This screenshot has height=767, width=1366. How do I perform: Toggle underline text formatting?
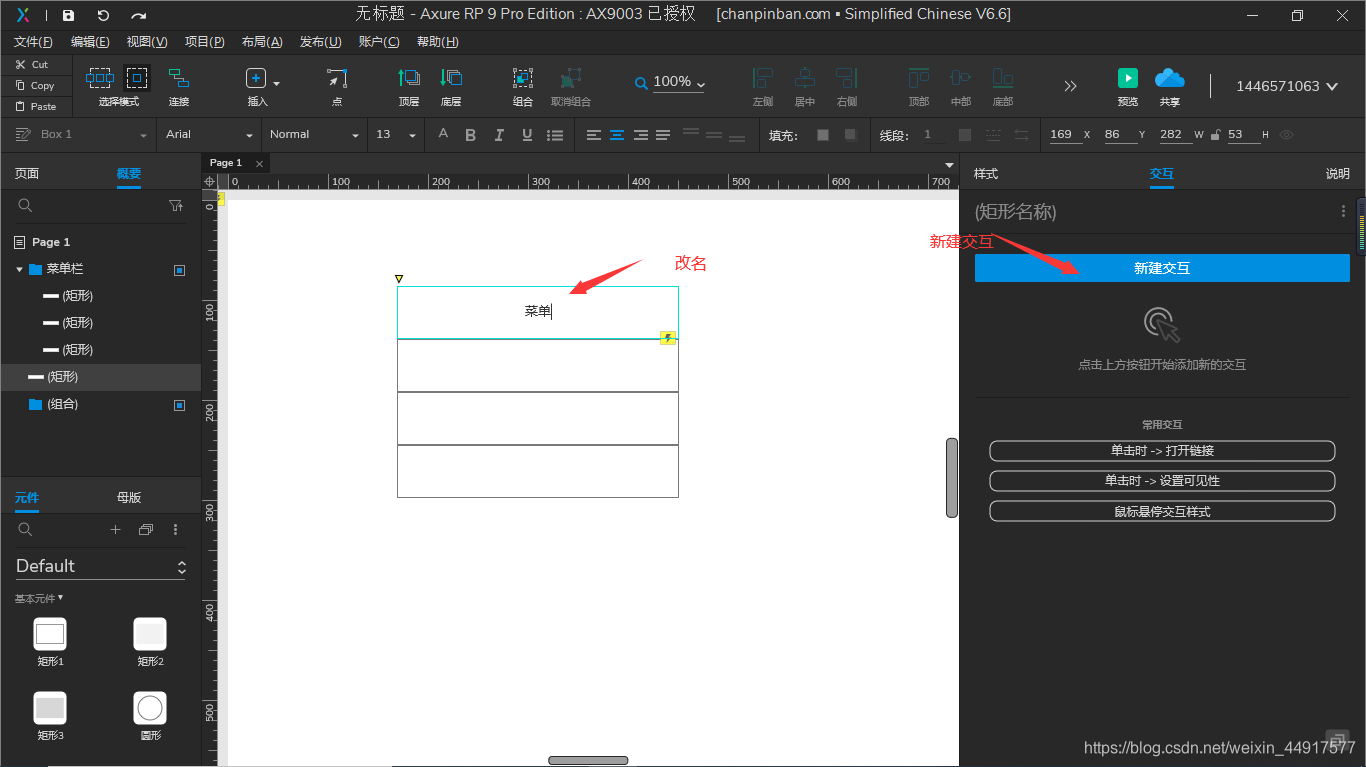(x=527, y=135)
